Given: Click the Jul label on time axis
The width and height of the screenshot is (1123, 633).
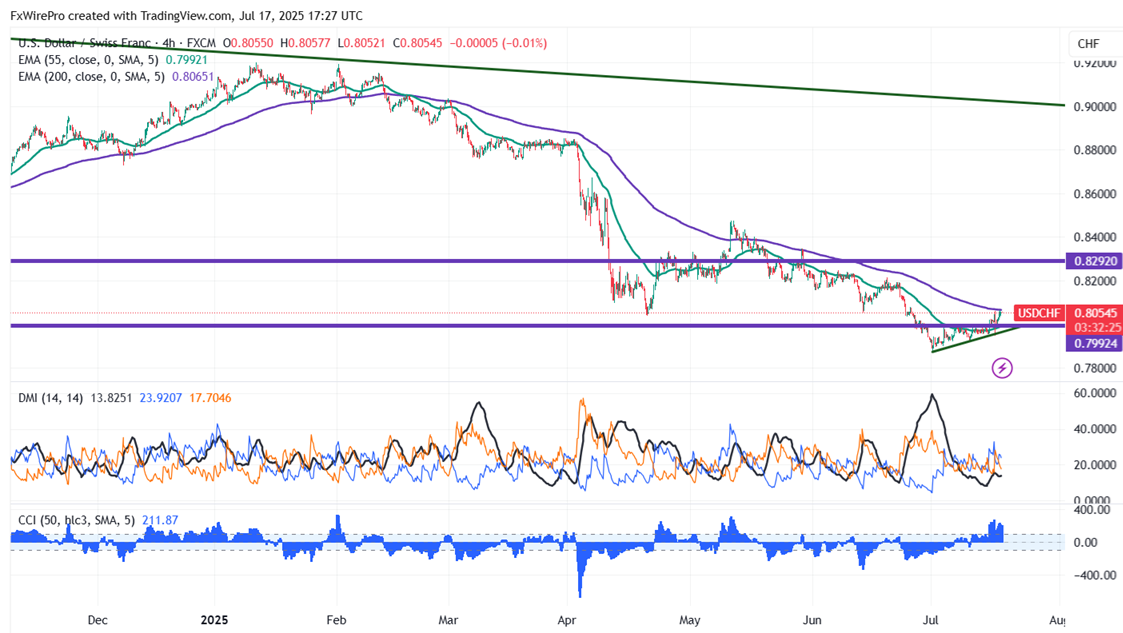Looking at the screenshot, I should point(931,619).
